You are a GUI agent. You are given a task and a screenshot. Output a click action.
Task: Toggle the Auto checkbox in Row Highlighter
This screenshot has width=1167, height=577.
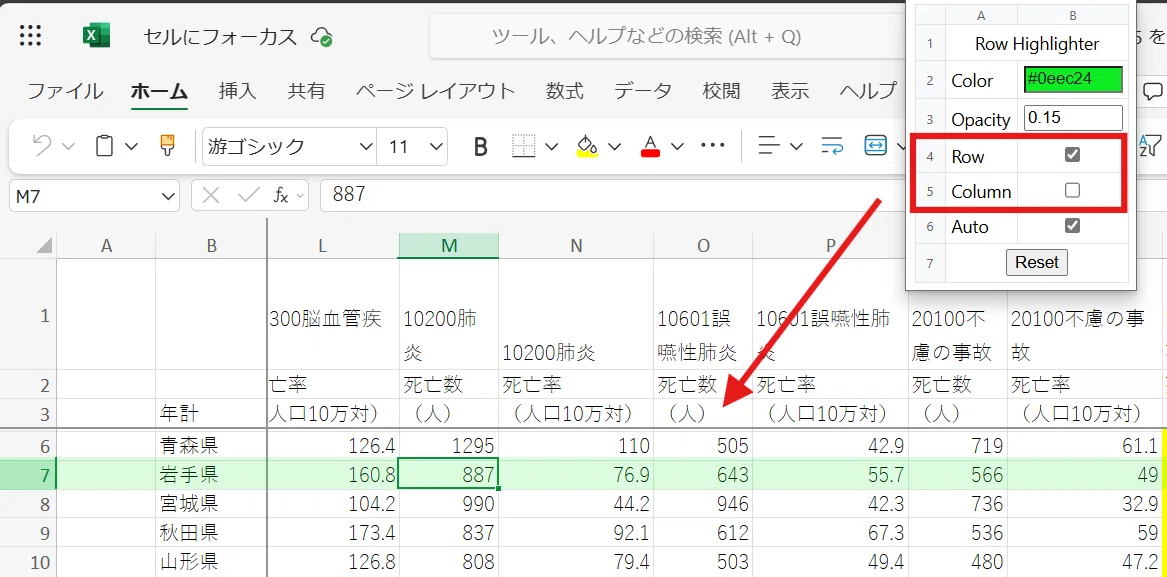(x=1072, y=226)
